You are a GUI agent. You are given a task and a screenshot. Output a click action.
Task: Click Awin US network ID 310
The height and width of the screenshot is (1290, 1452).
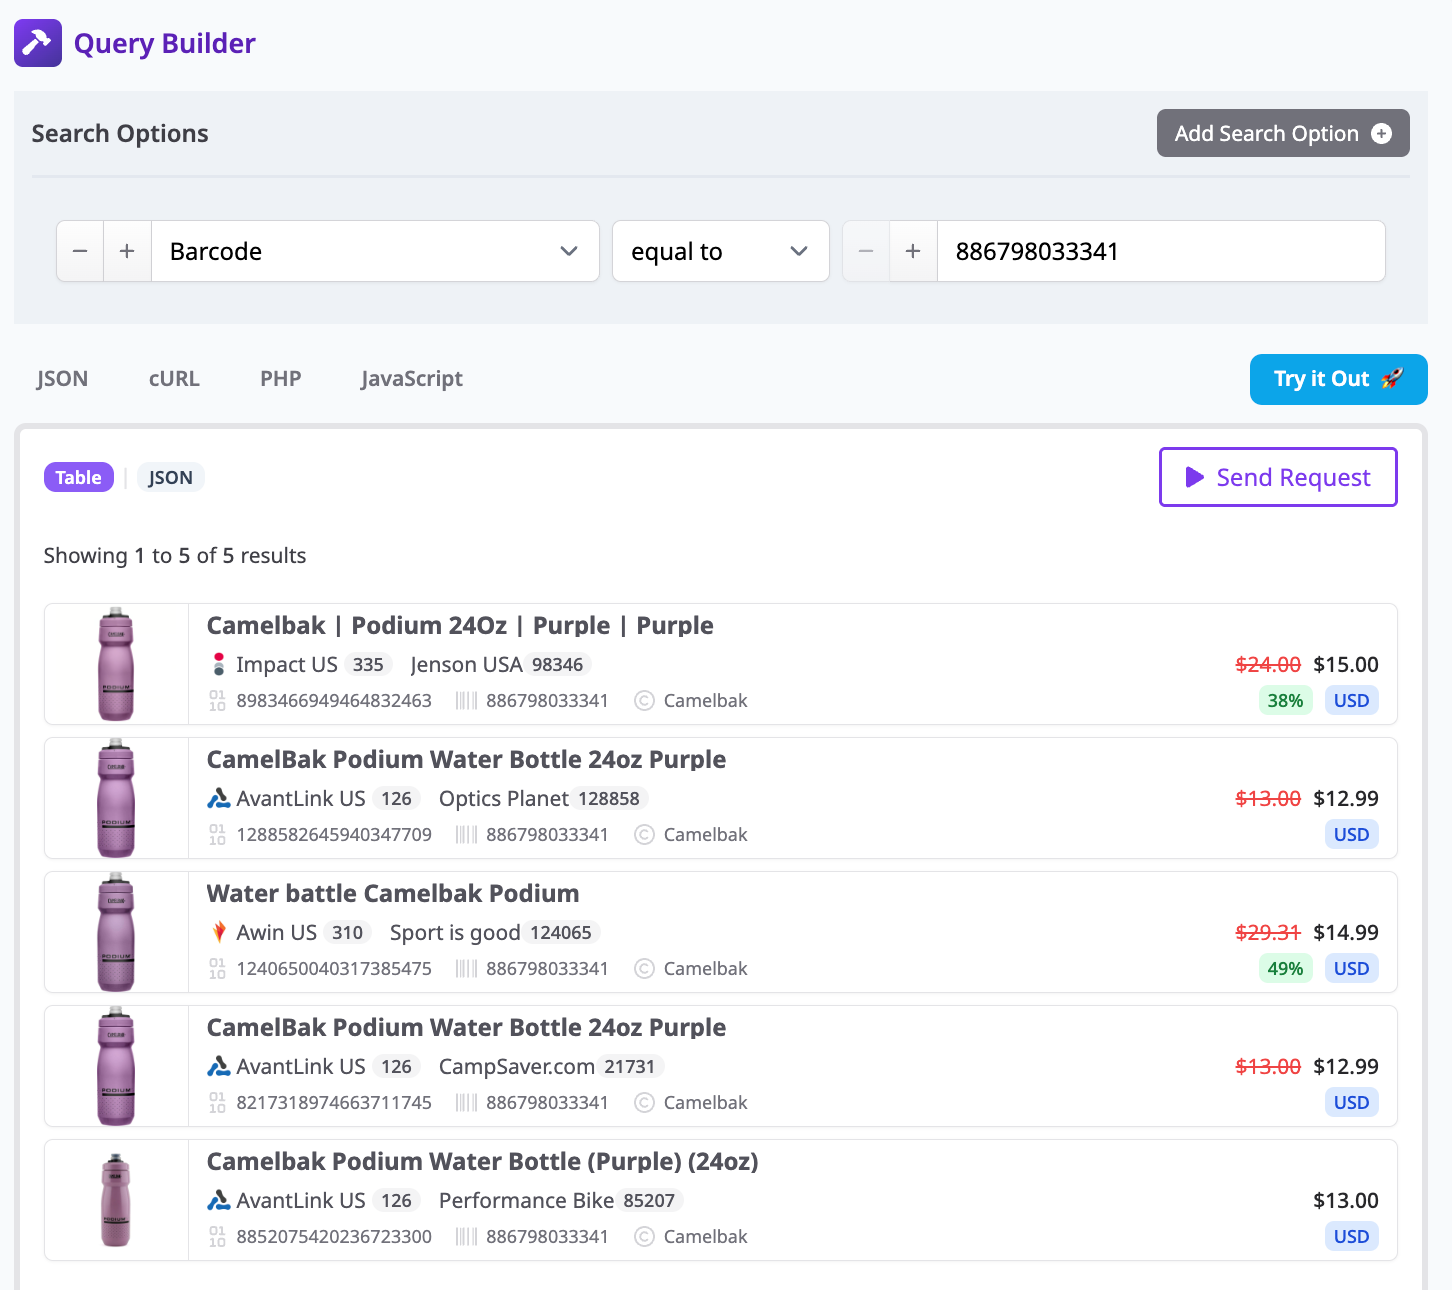pyautogui.click(x=347, y=932)
